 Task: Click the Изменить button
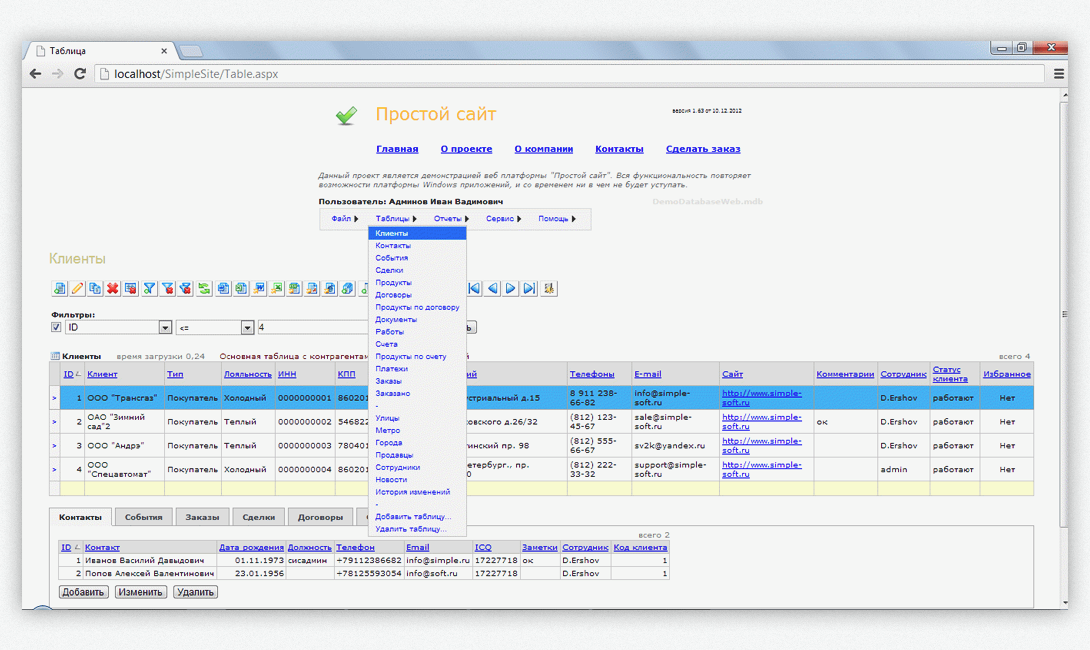coord(140,592)
